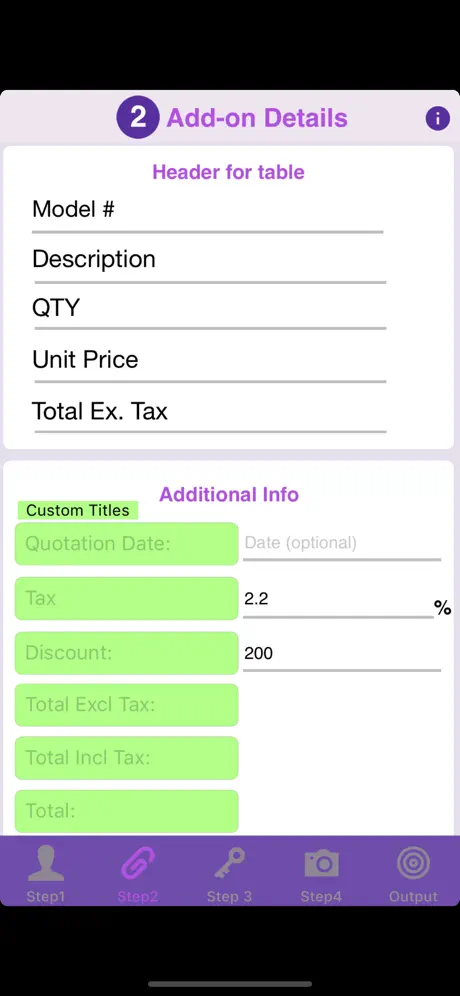
Task: Edit the Description header field
Action: [x=209, y=260]
